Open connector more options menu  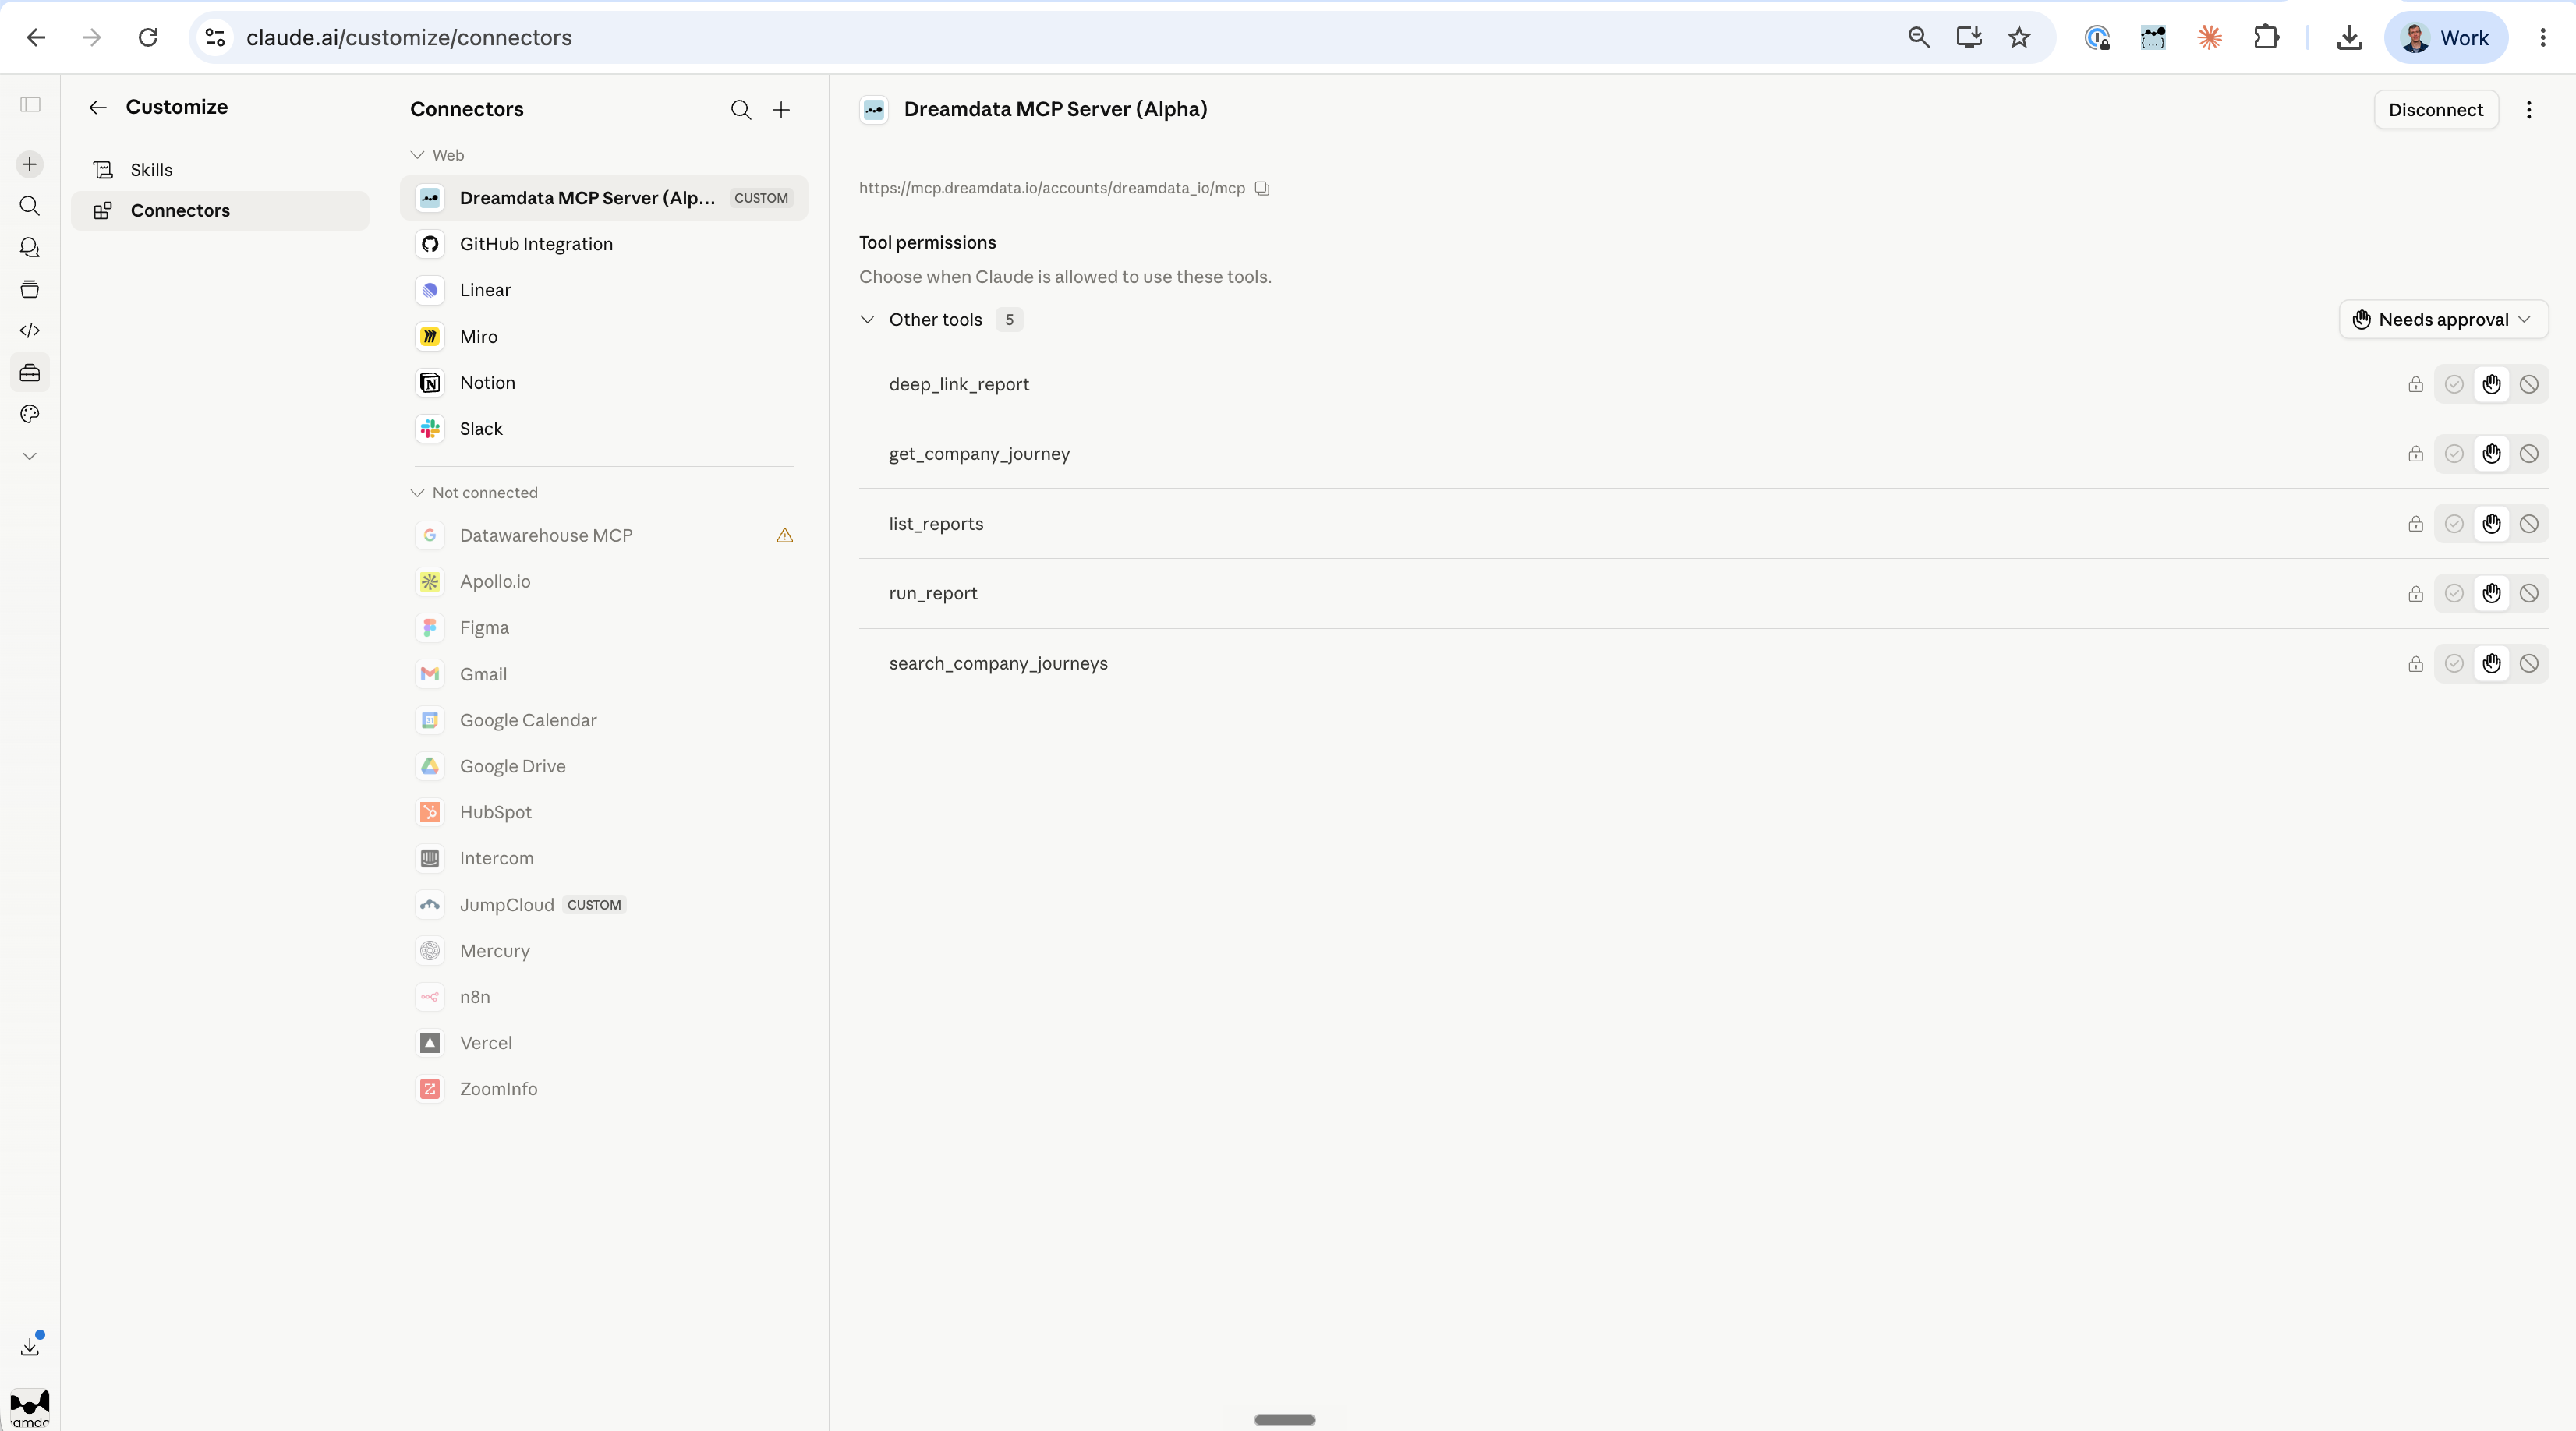(x=2529, y=110)
